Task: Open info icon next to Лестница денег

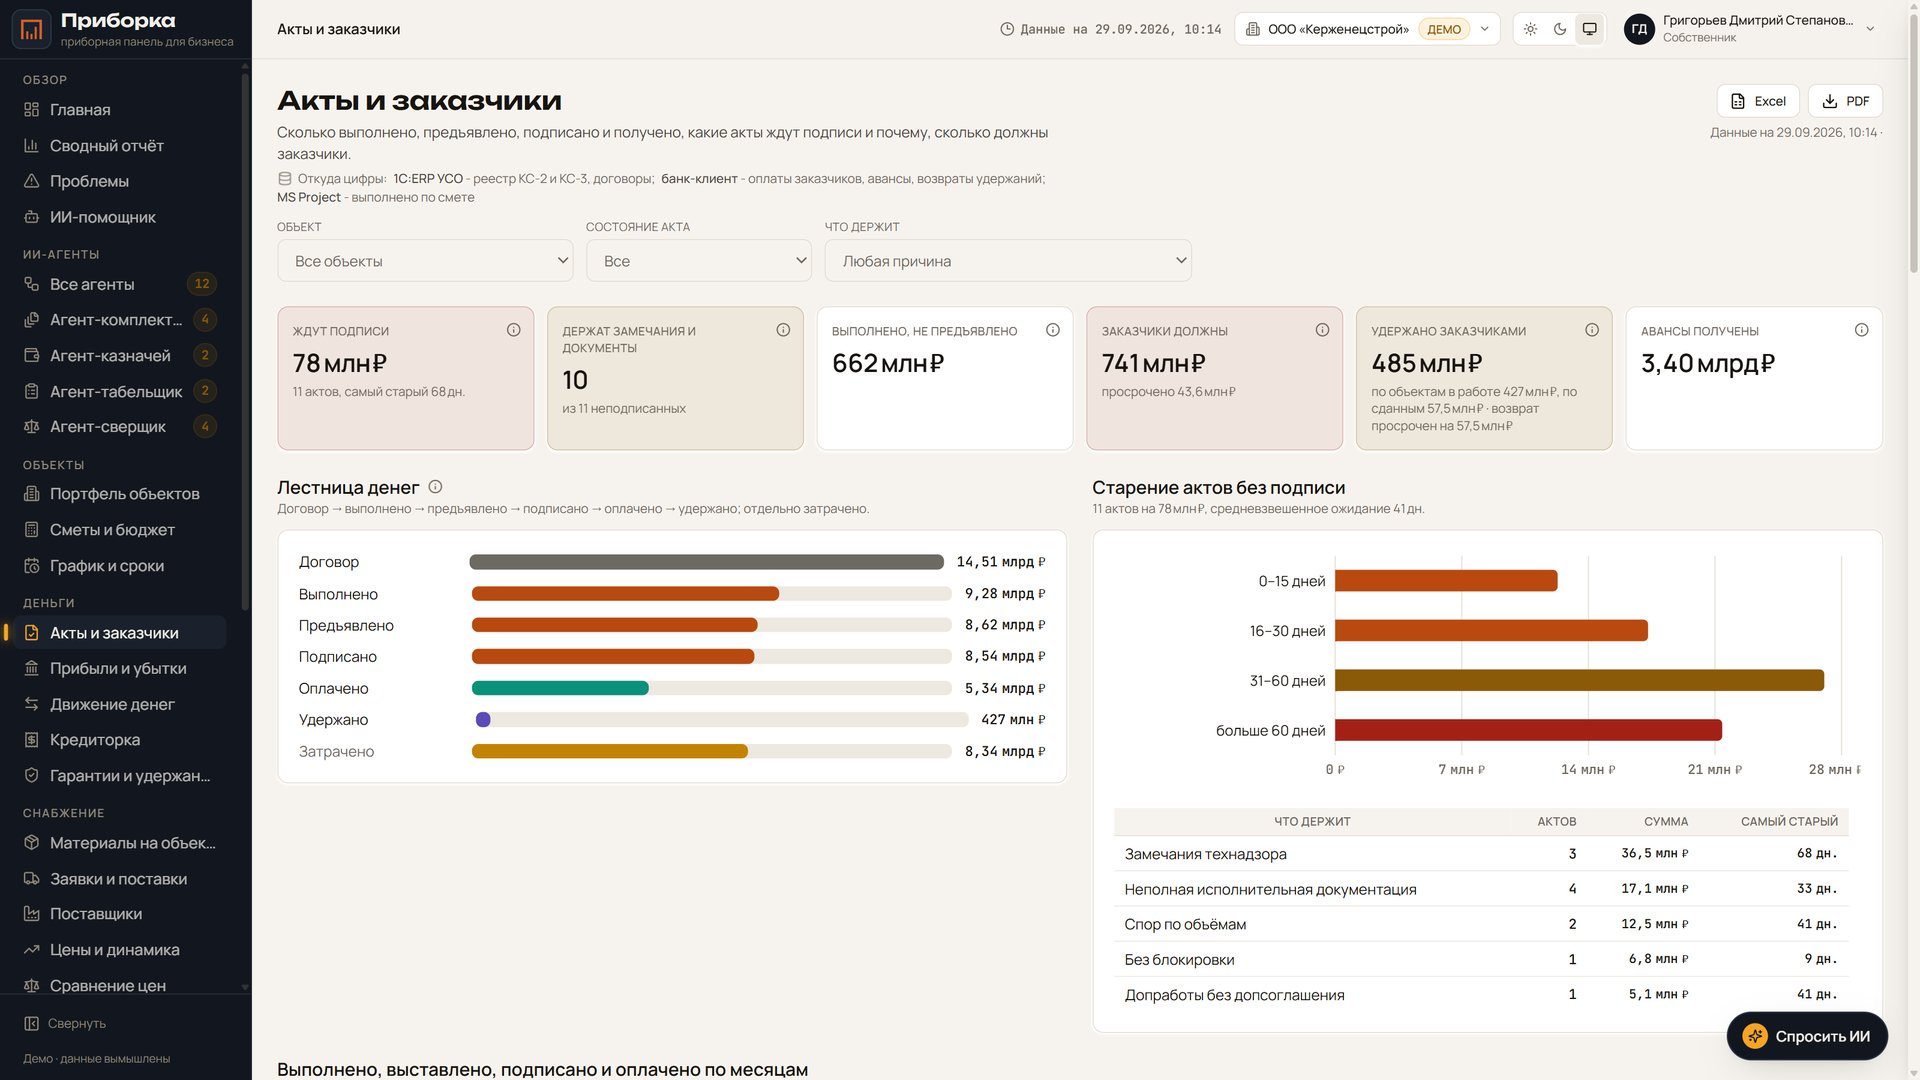Action: click(435, 487)
